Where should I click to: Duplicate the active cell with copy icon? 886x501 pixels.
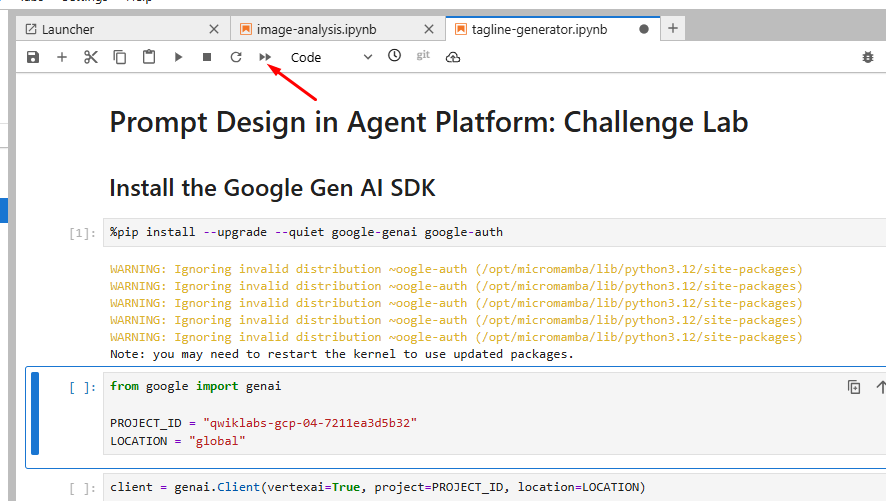[854, 387]
